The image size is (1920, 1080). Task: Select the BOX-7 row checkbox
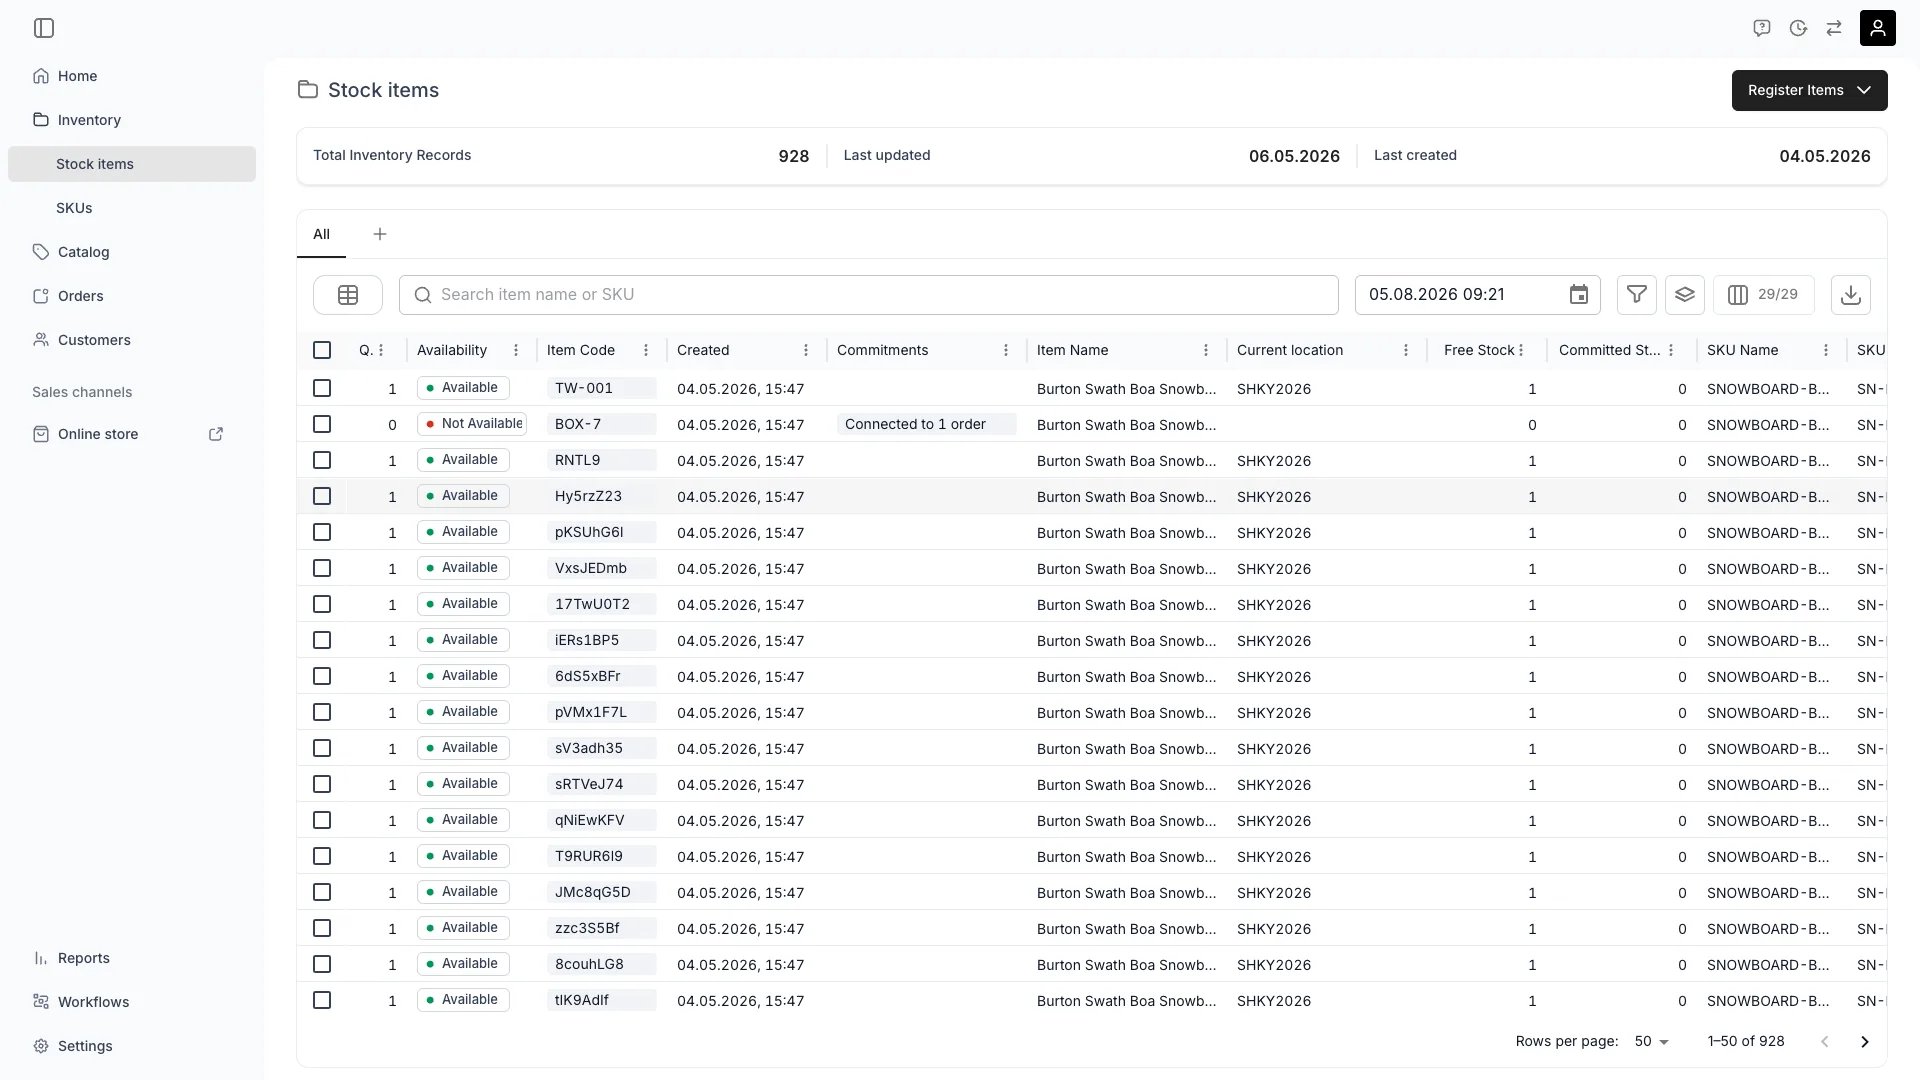(322, 424)
